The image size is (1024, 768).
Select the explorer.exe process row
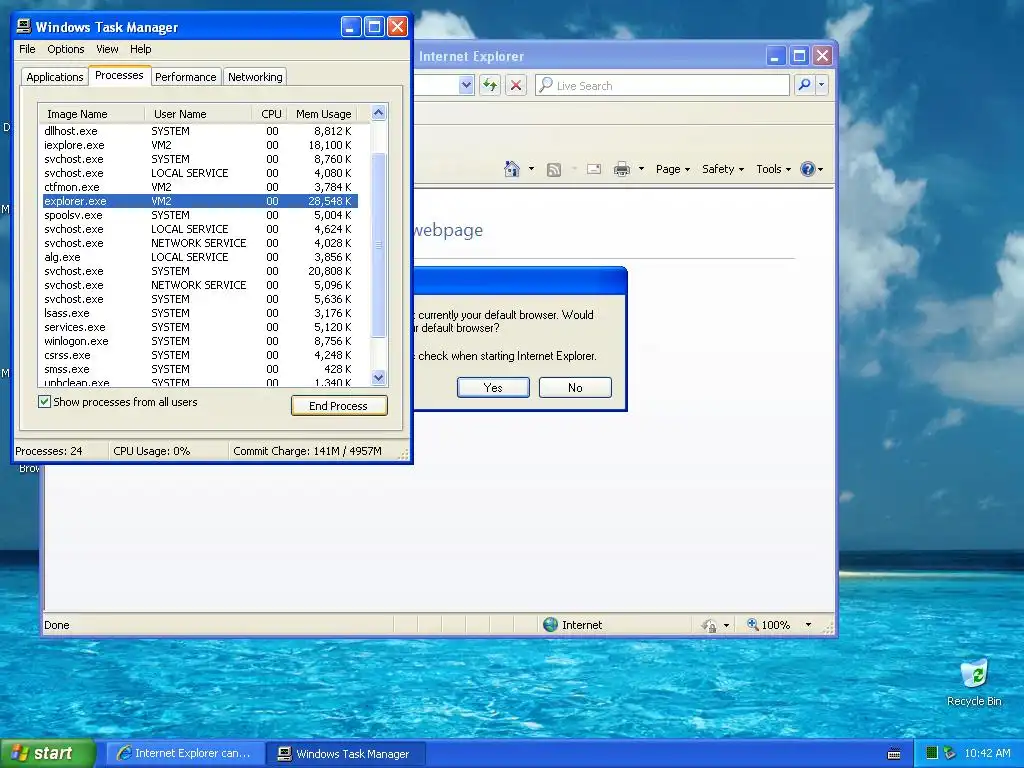[200, 201]
